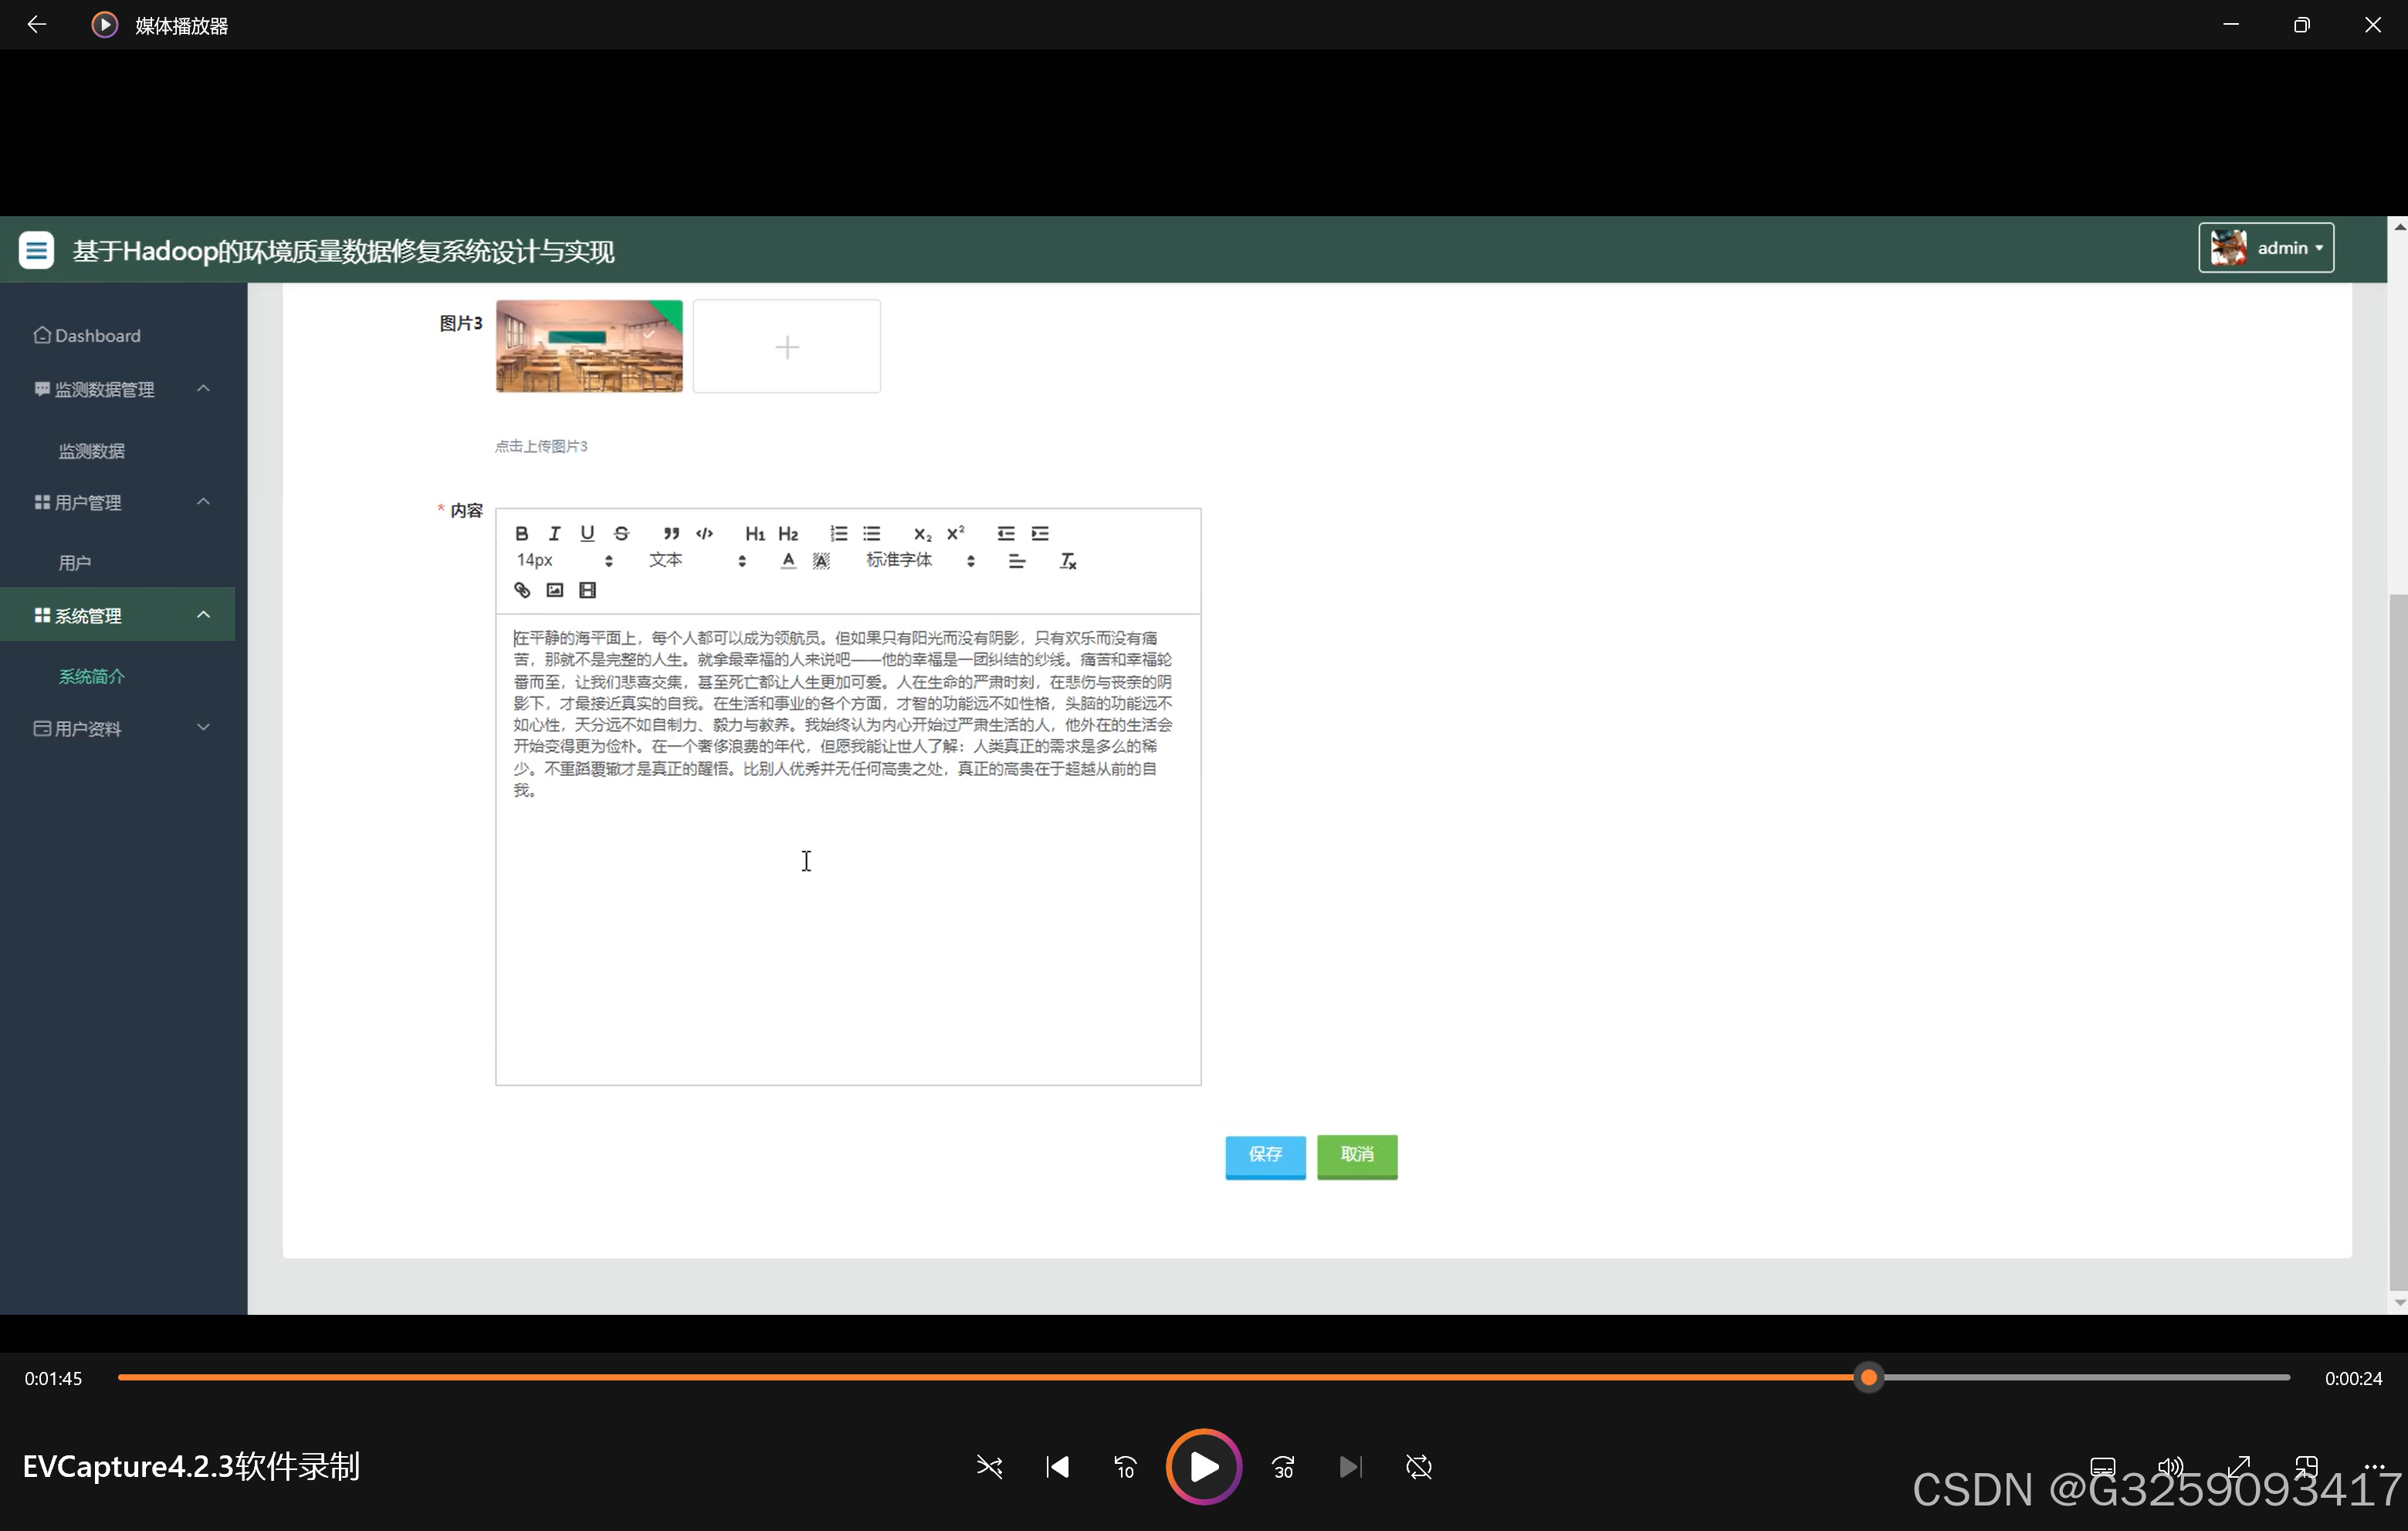Insert an image via the editor image icon
2408x1531 pixels.
coord(555,590)
